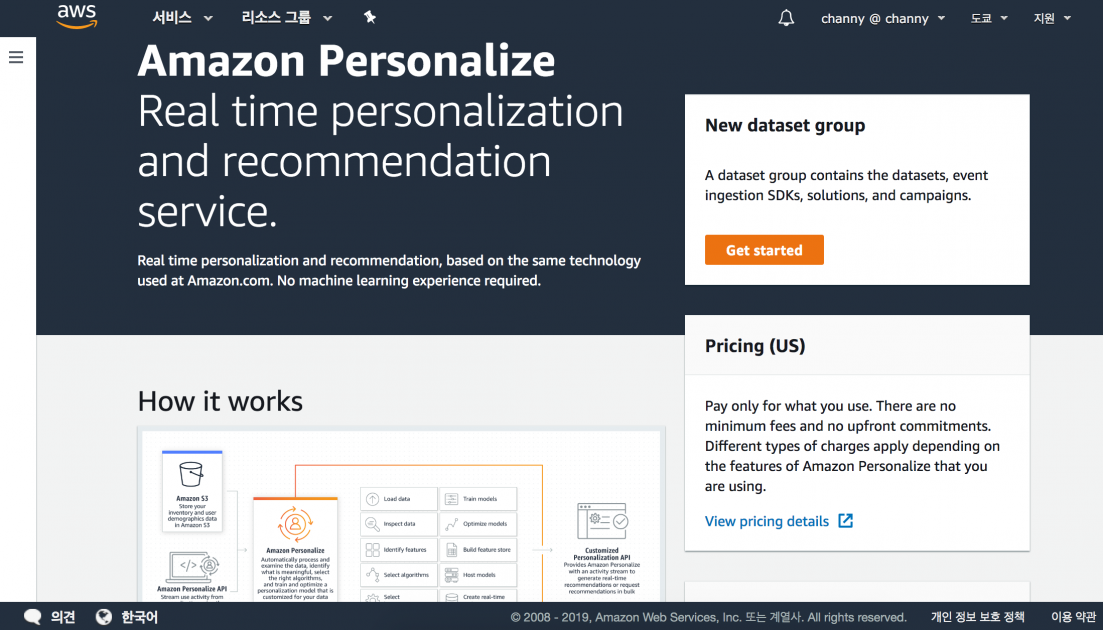Viewport: 1103px width, 630px height.
Task: Open the 도쿄 region selector dropdown
Action: [x=988, y=18]
